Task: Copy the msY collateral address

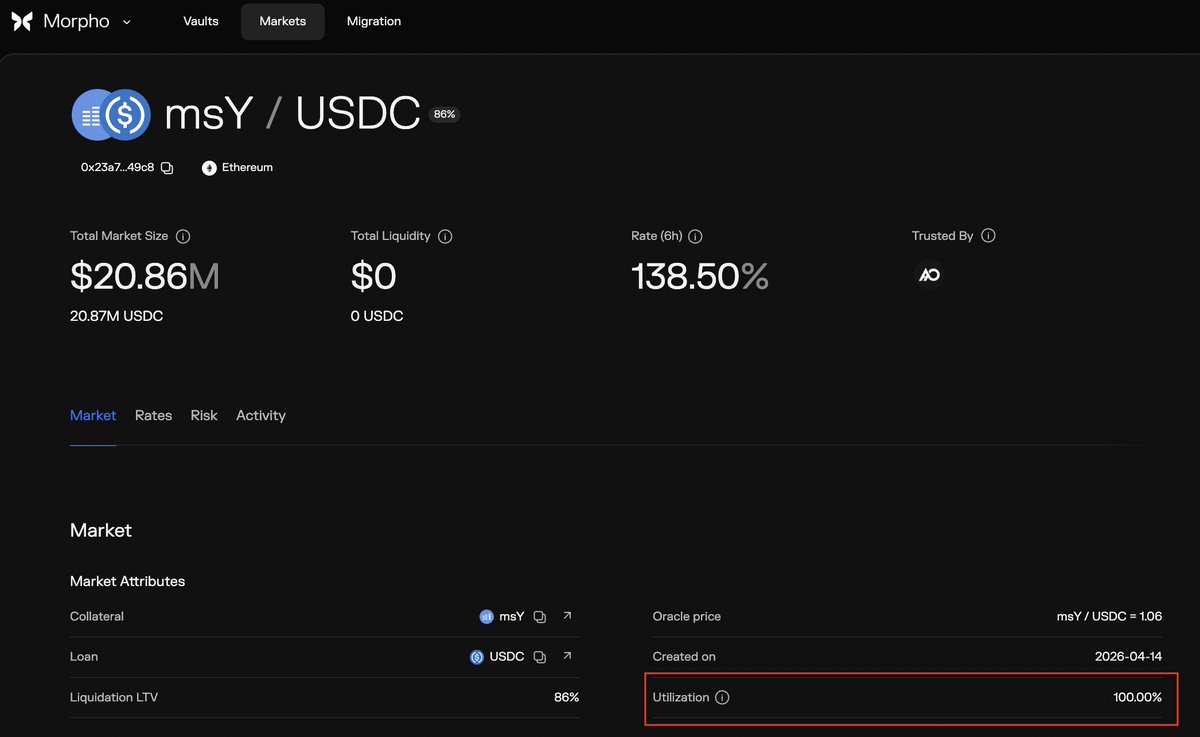Action: coord(540,617)
